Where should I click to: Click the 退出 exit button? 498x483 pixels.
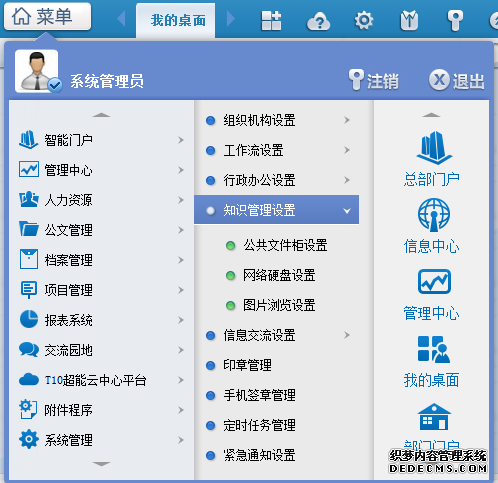coord(456,80)
